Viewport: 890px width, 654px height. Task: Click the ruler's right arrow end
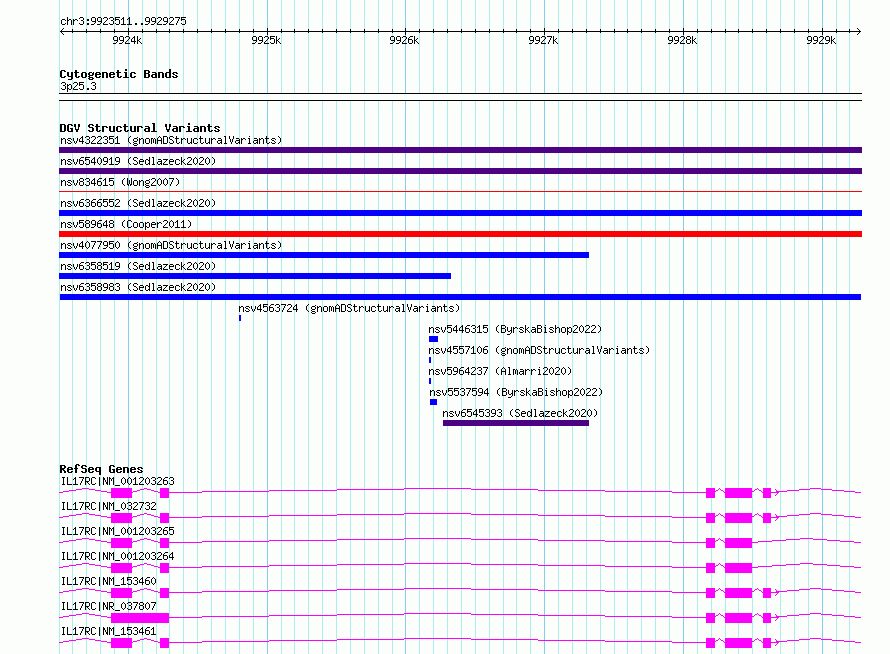[859, 31]
